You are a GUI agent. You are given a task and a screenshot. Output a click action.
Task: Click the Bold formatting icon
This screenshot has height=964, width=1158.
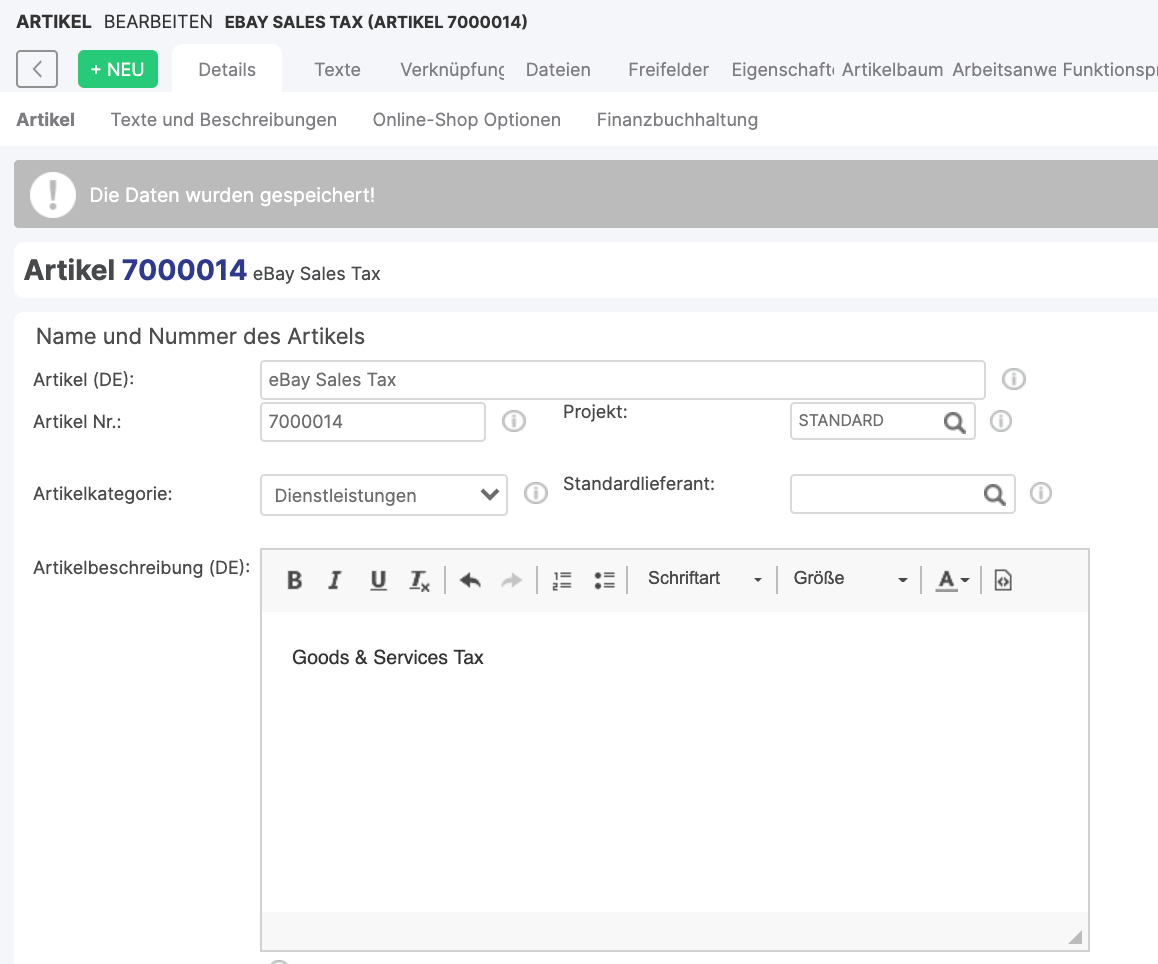294,580
